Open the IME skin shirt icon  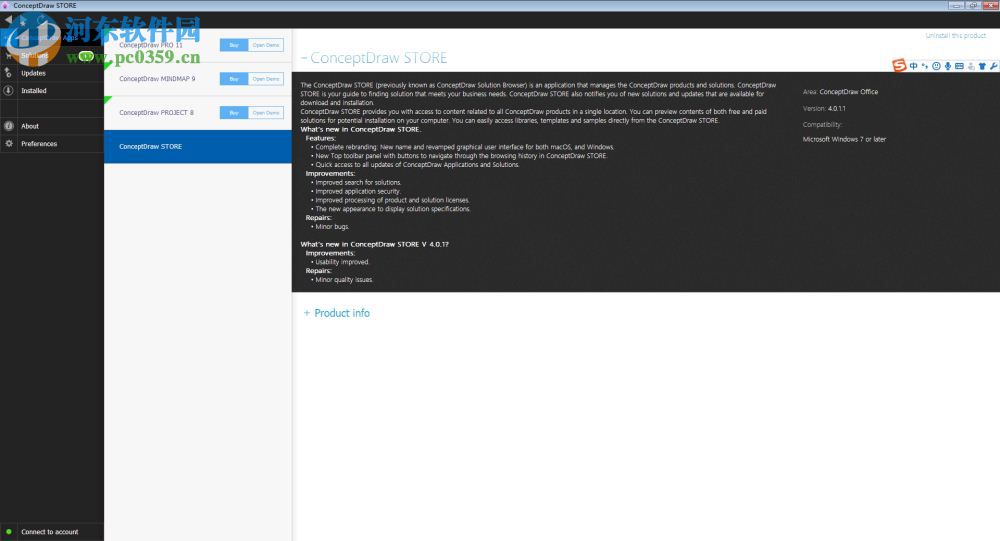[x=982, y=66]
